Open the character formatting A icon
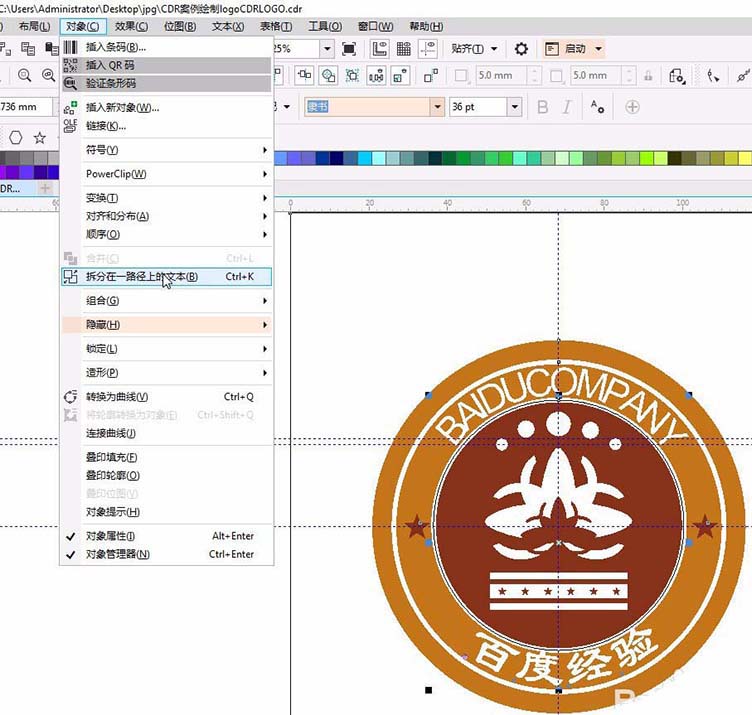The height and width of the screenshot is (715, 752). (x=597, y=106)
